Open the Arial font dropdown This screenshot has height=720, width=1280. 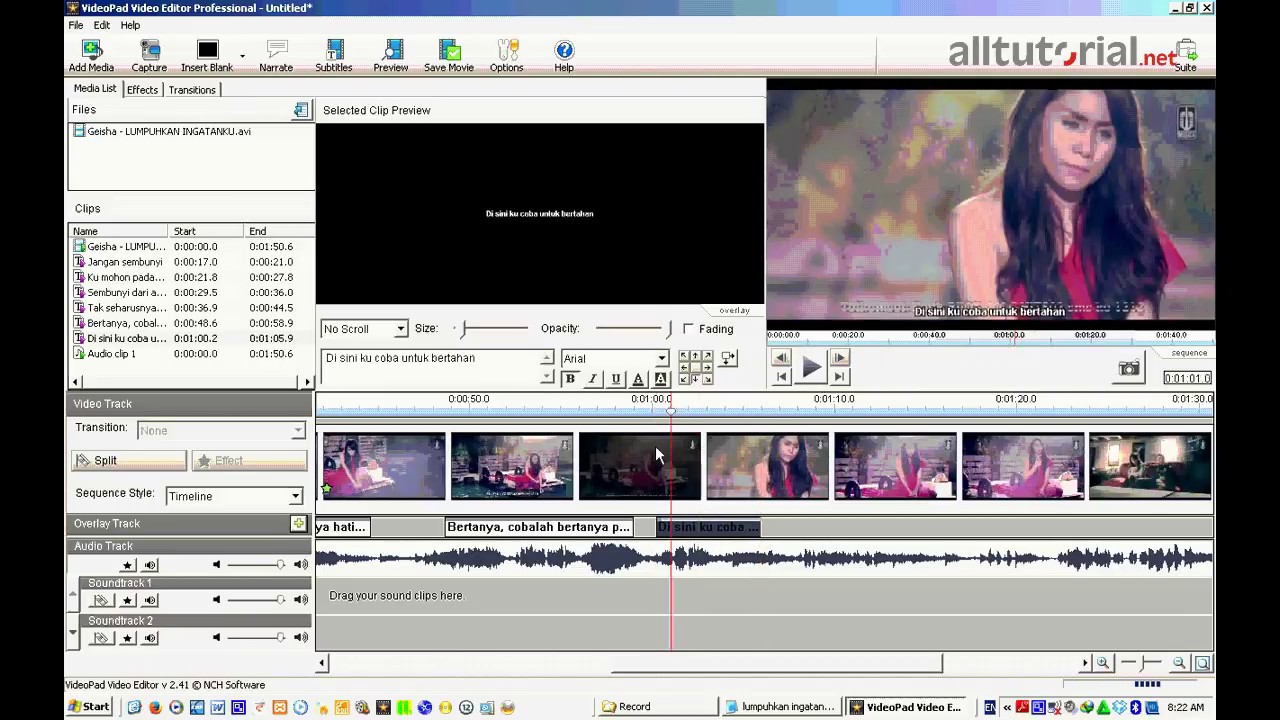tap(614, 358)
